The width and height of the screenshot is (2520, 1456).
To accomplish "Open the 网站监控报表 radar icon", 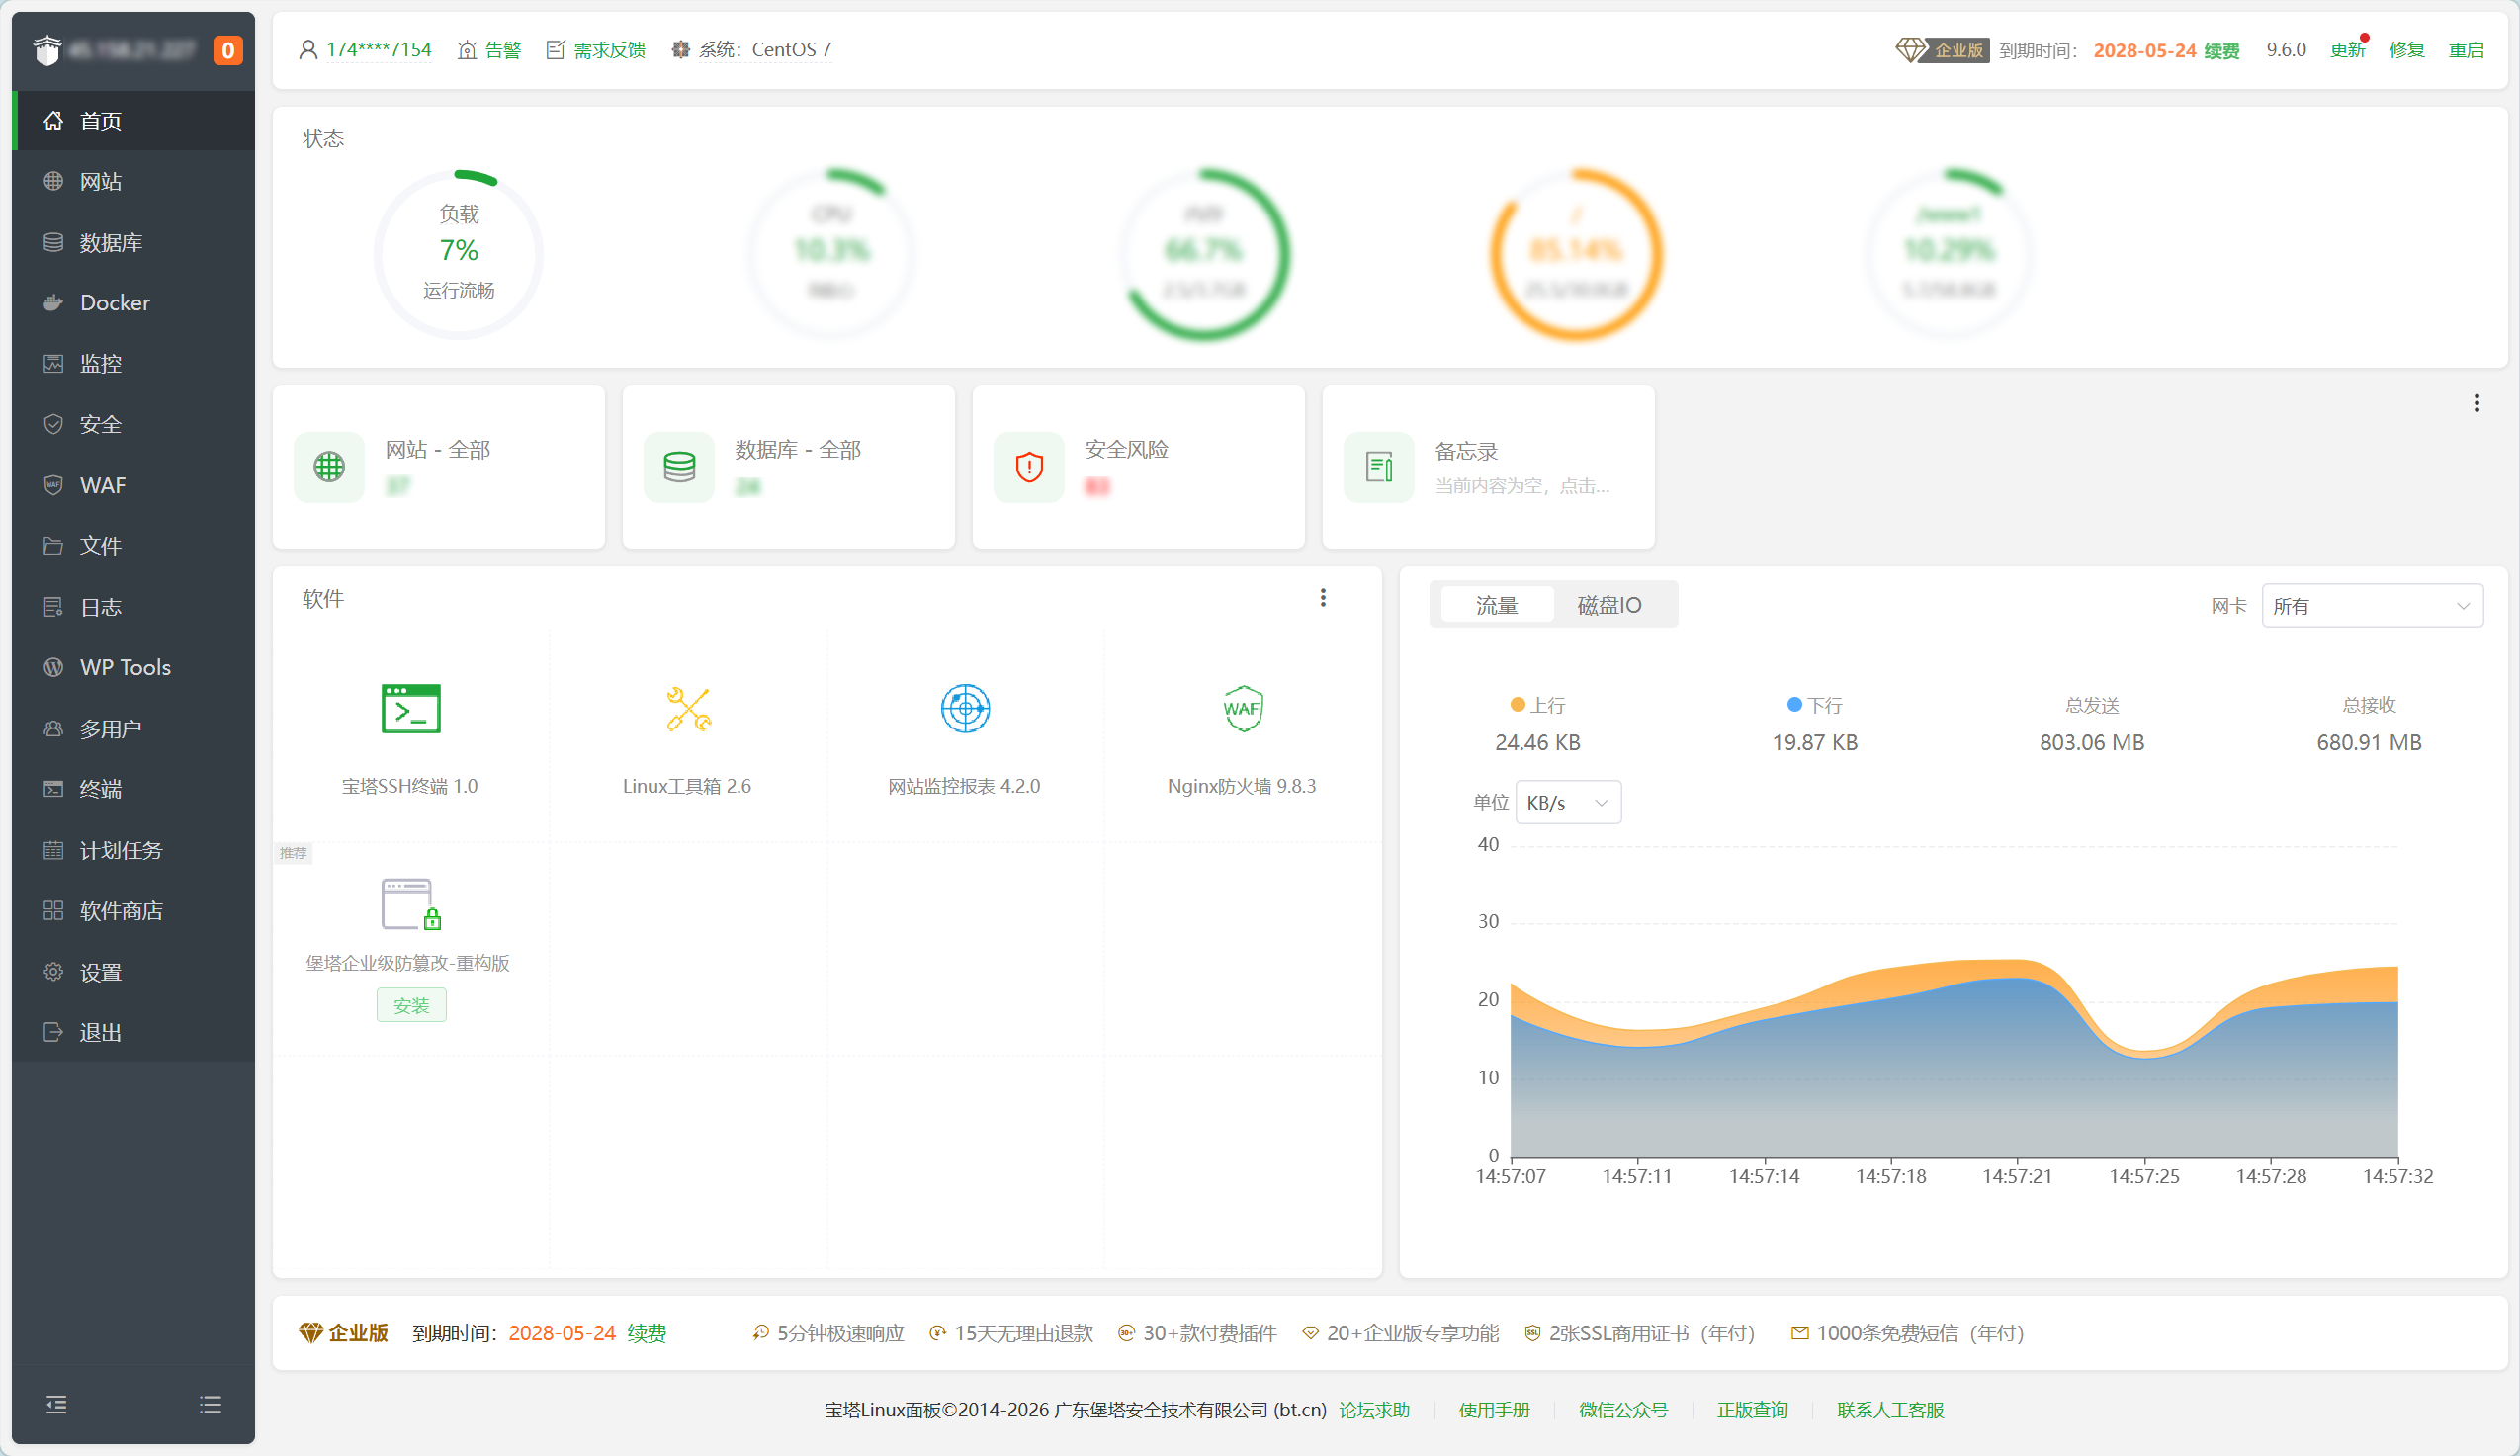I will (x=965, y=709).
